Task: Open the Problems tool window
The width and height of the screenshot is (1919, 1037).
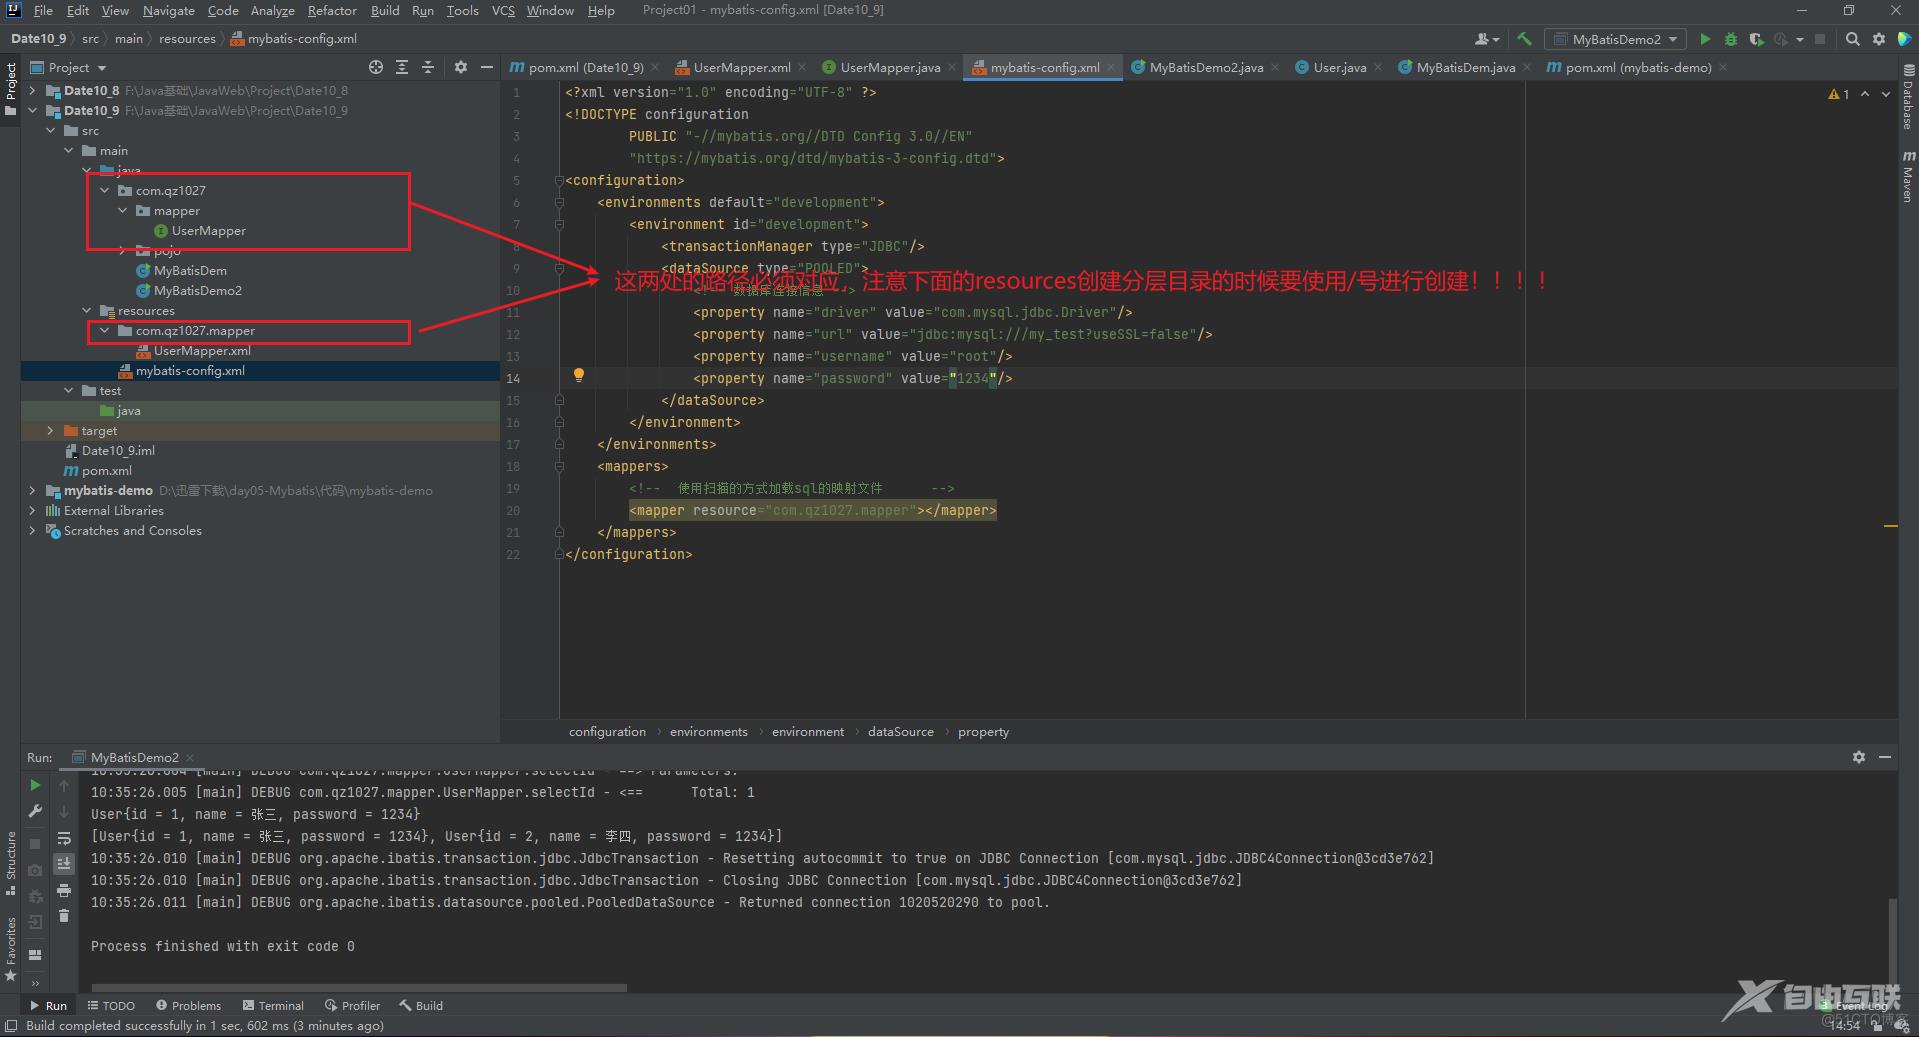Action: [188, 1005]
